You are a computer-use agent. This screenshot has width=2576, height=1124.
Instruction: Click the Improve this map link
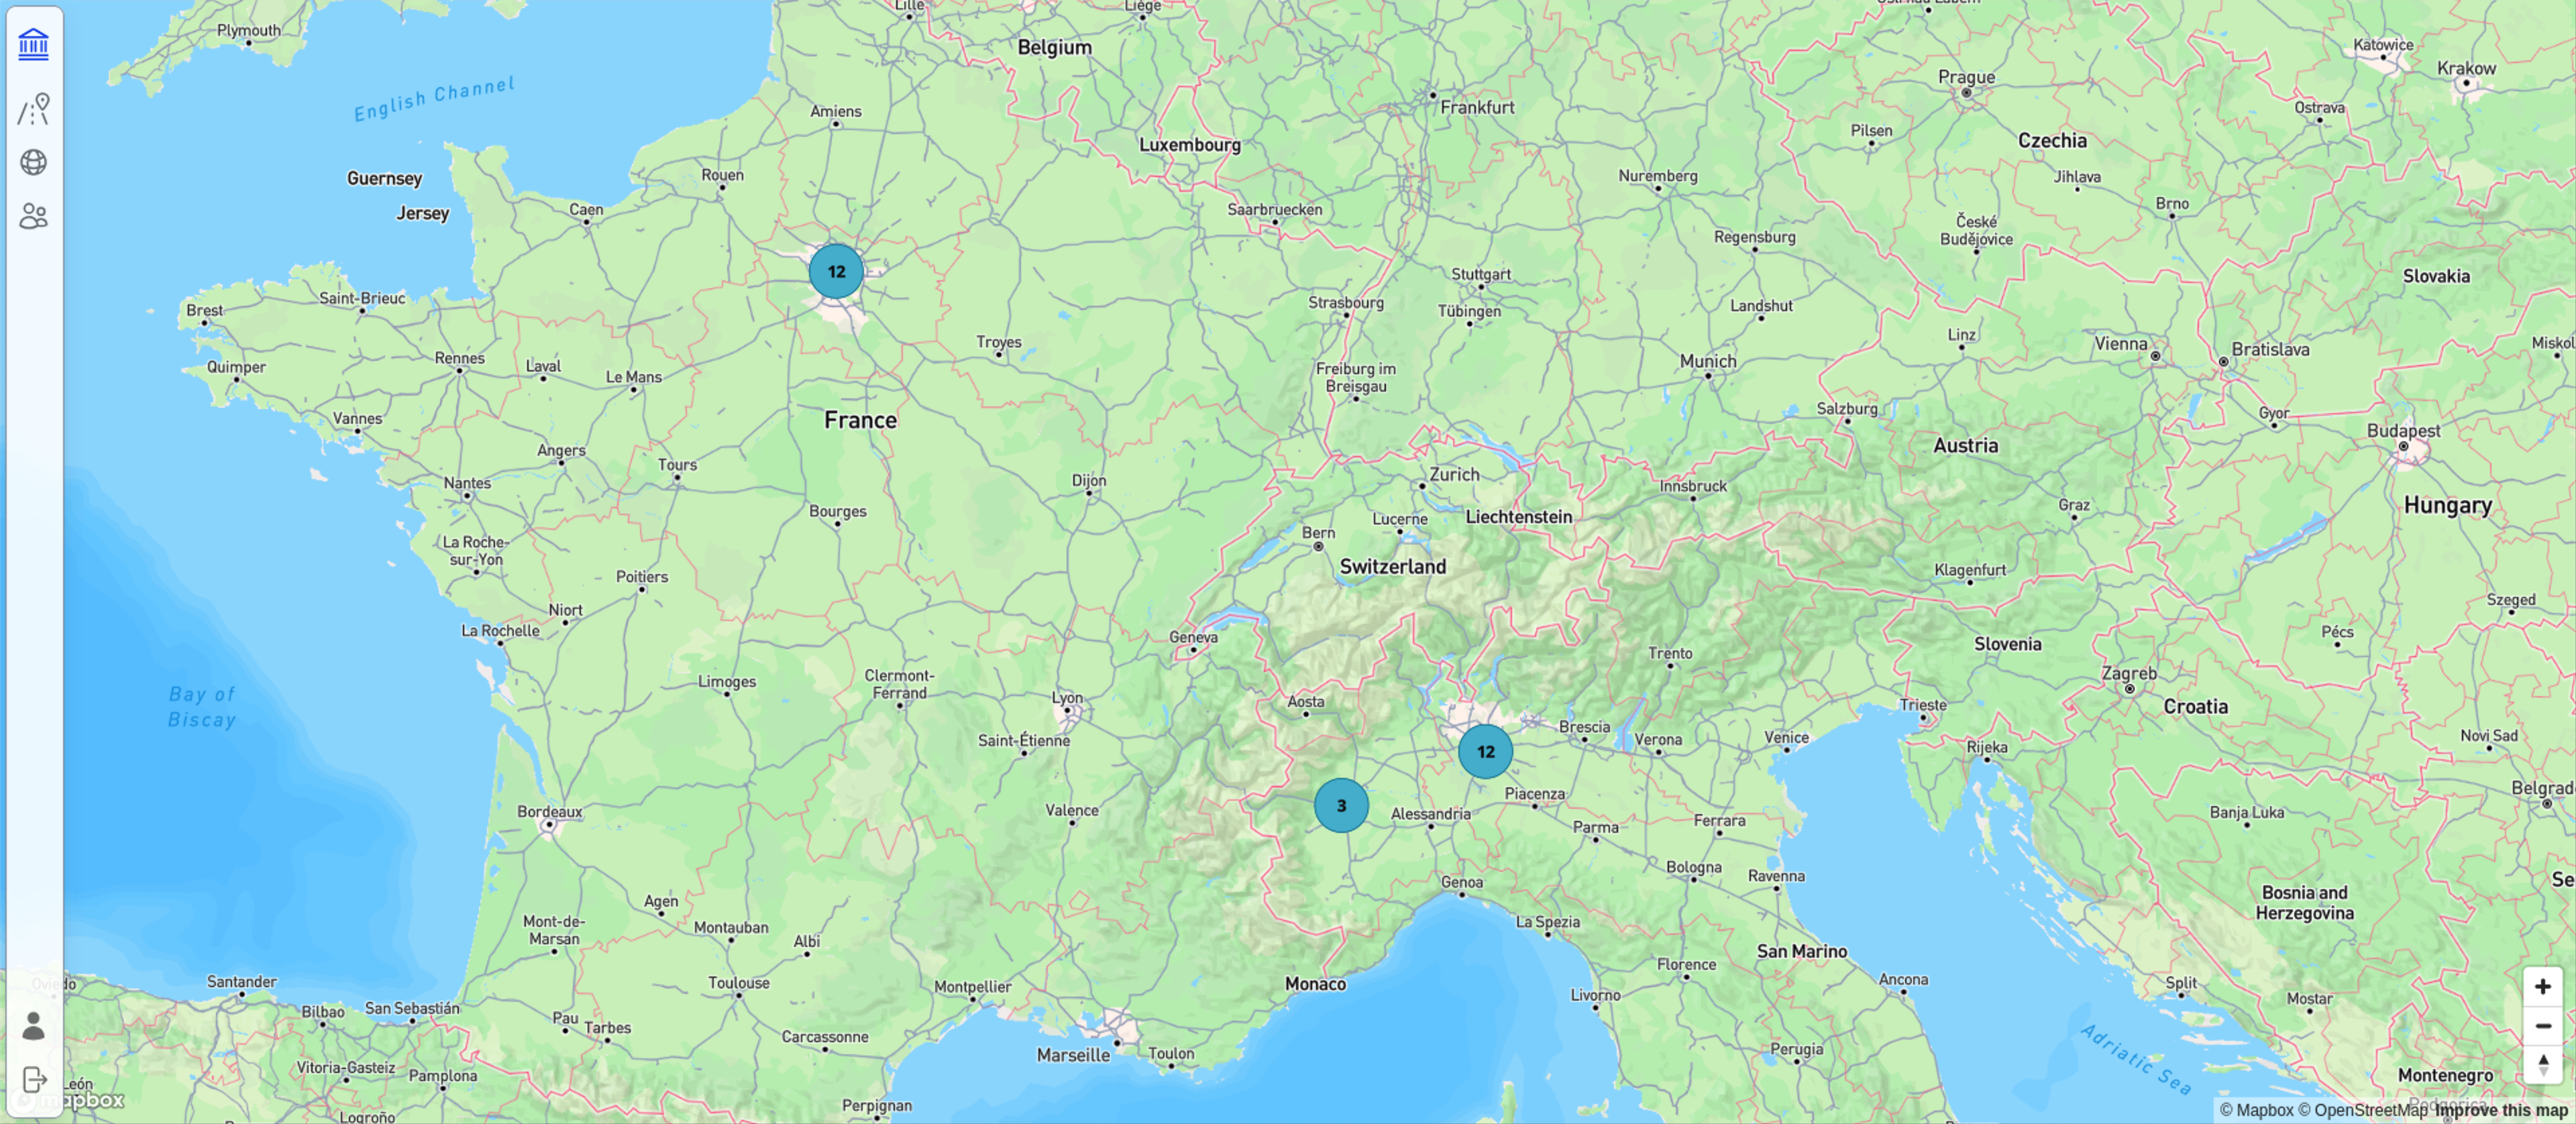tap(2501, 1110)
